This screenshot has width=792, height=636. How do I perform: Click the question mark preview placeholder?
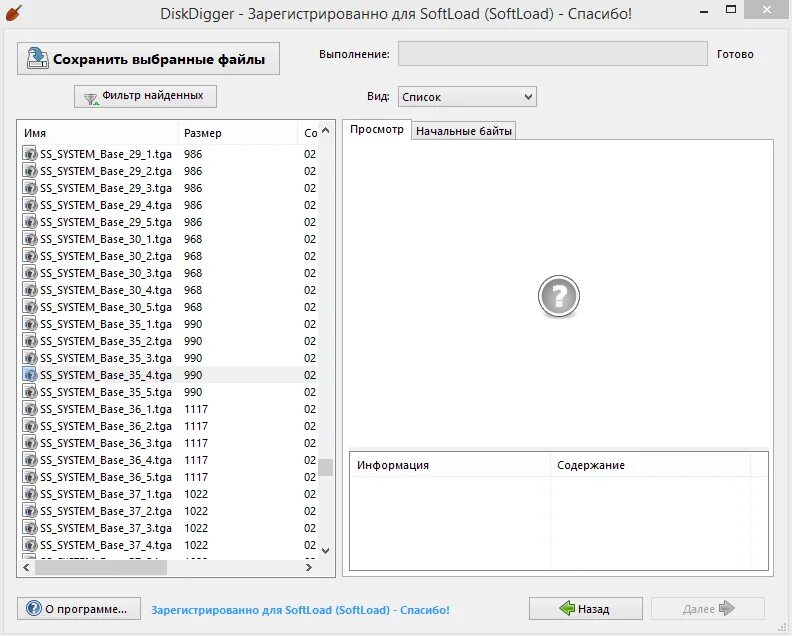(559, 296)
